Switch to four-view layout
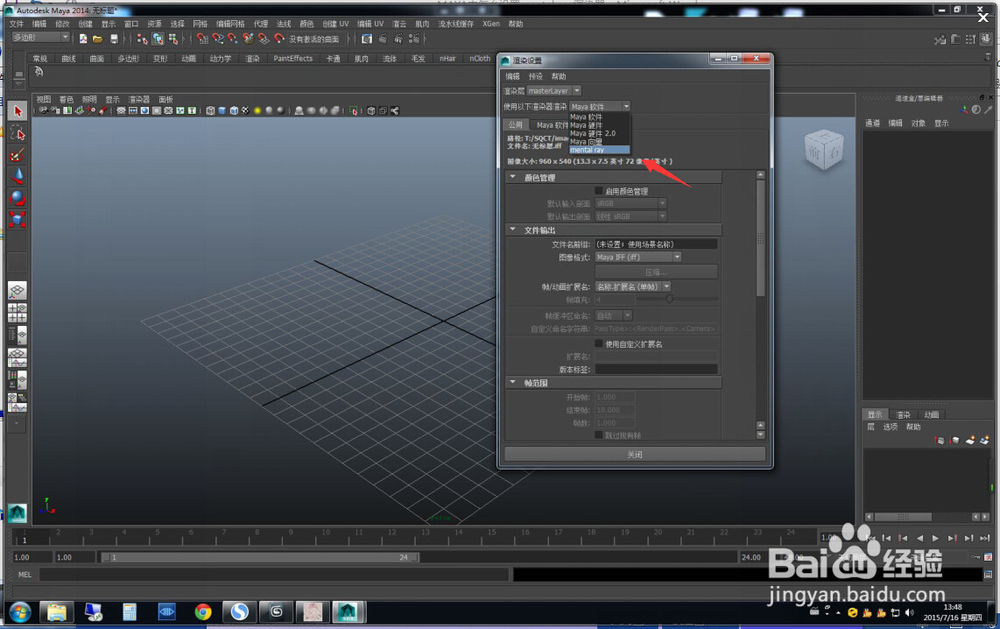Image resolution: width=1000 pixels, height=629 pixels. click(17, 313)
